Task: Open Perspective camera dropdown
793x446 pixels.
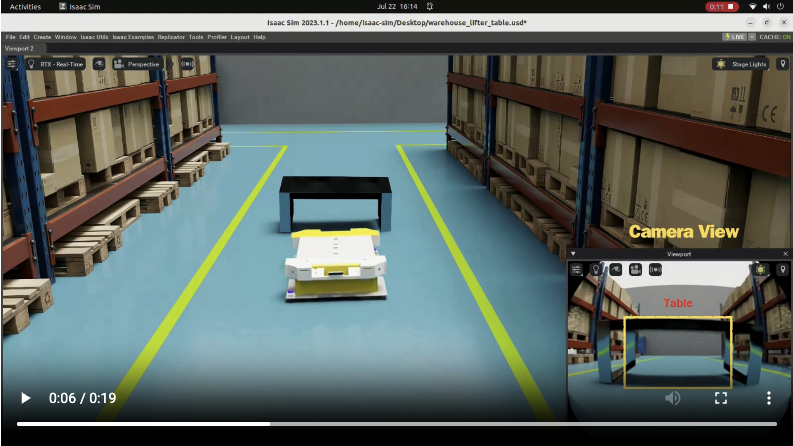Action: coord(137,64)
